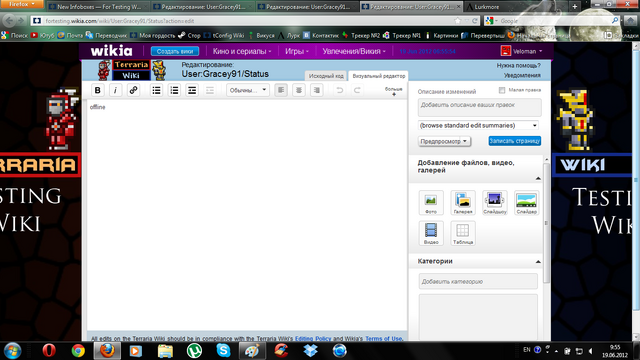The height and width of the screenshot is (360, 640).
Task: Insert a numbered list
Action: click(174, 90)
